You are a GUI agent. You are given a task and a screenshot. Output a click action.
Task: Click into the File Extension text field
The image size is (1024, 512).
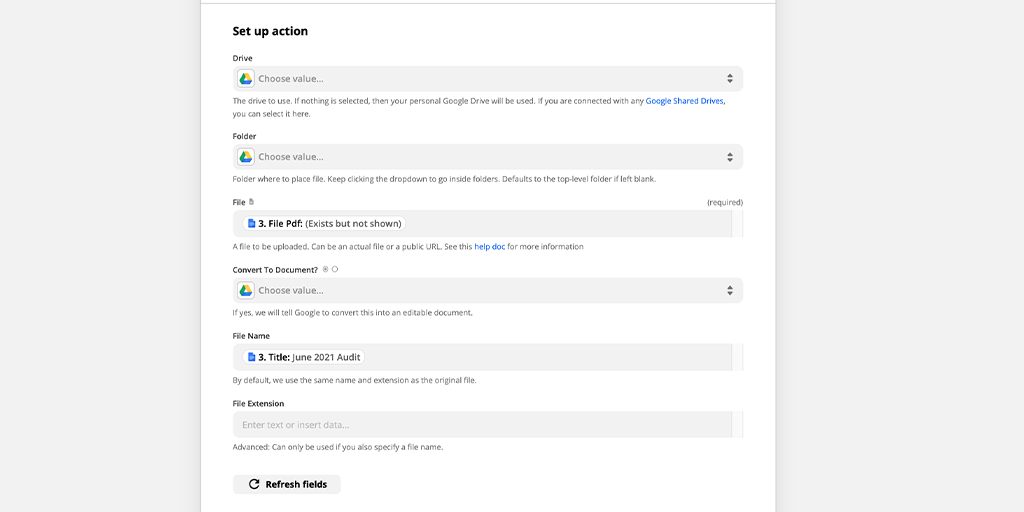pyautogui.click(x=482, y=424)
